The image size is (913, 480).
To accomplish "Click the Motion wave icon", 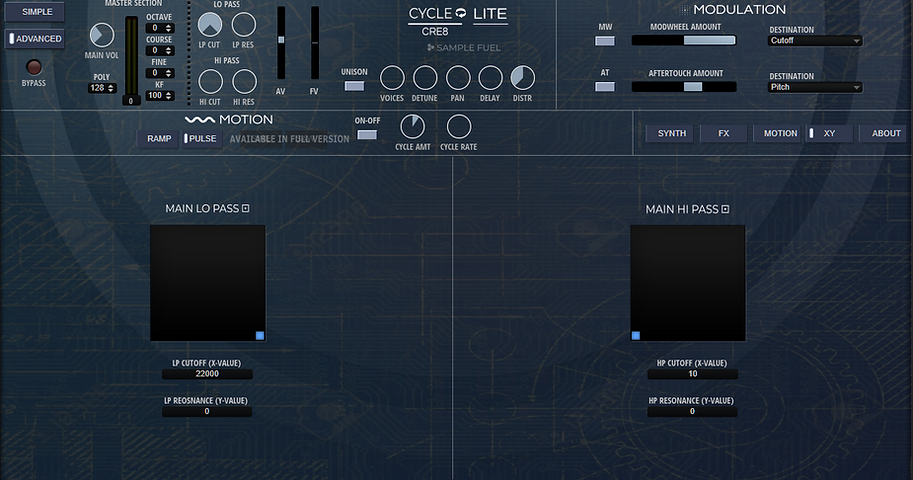I will point(200,120).
